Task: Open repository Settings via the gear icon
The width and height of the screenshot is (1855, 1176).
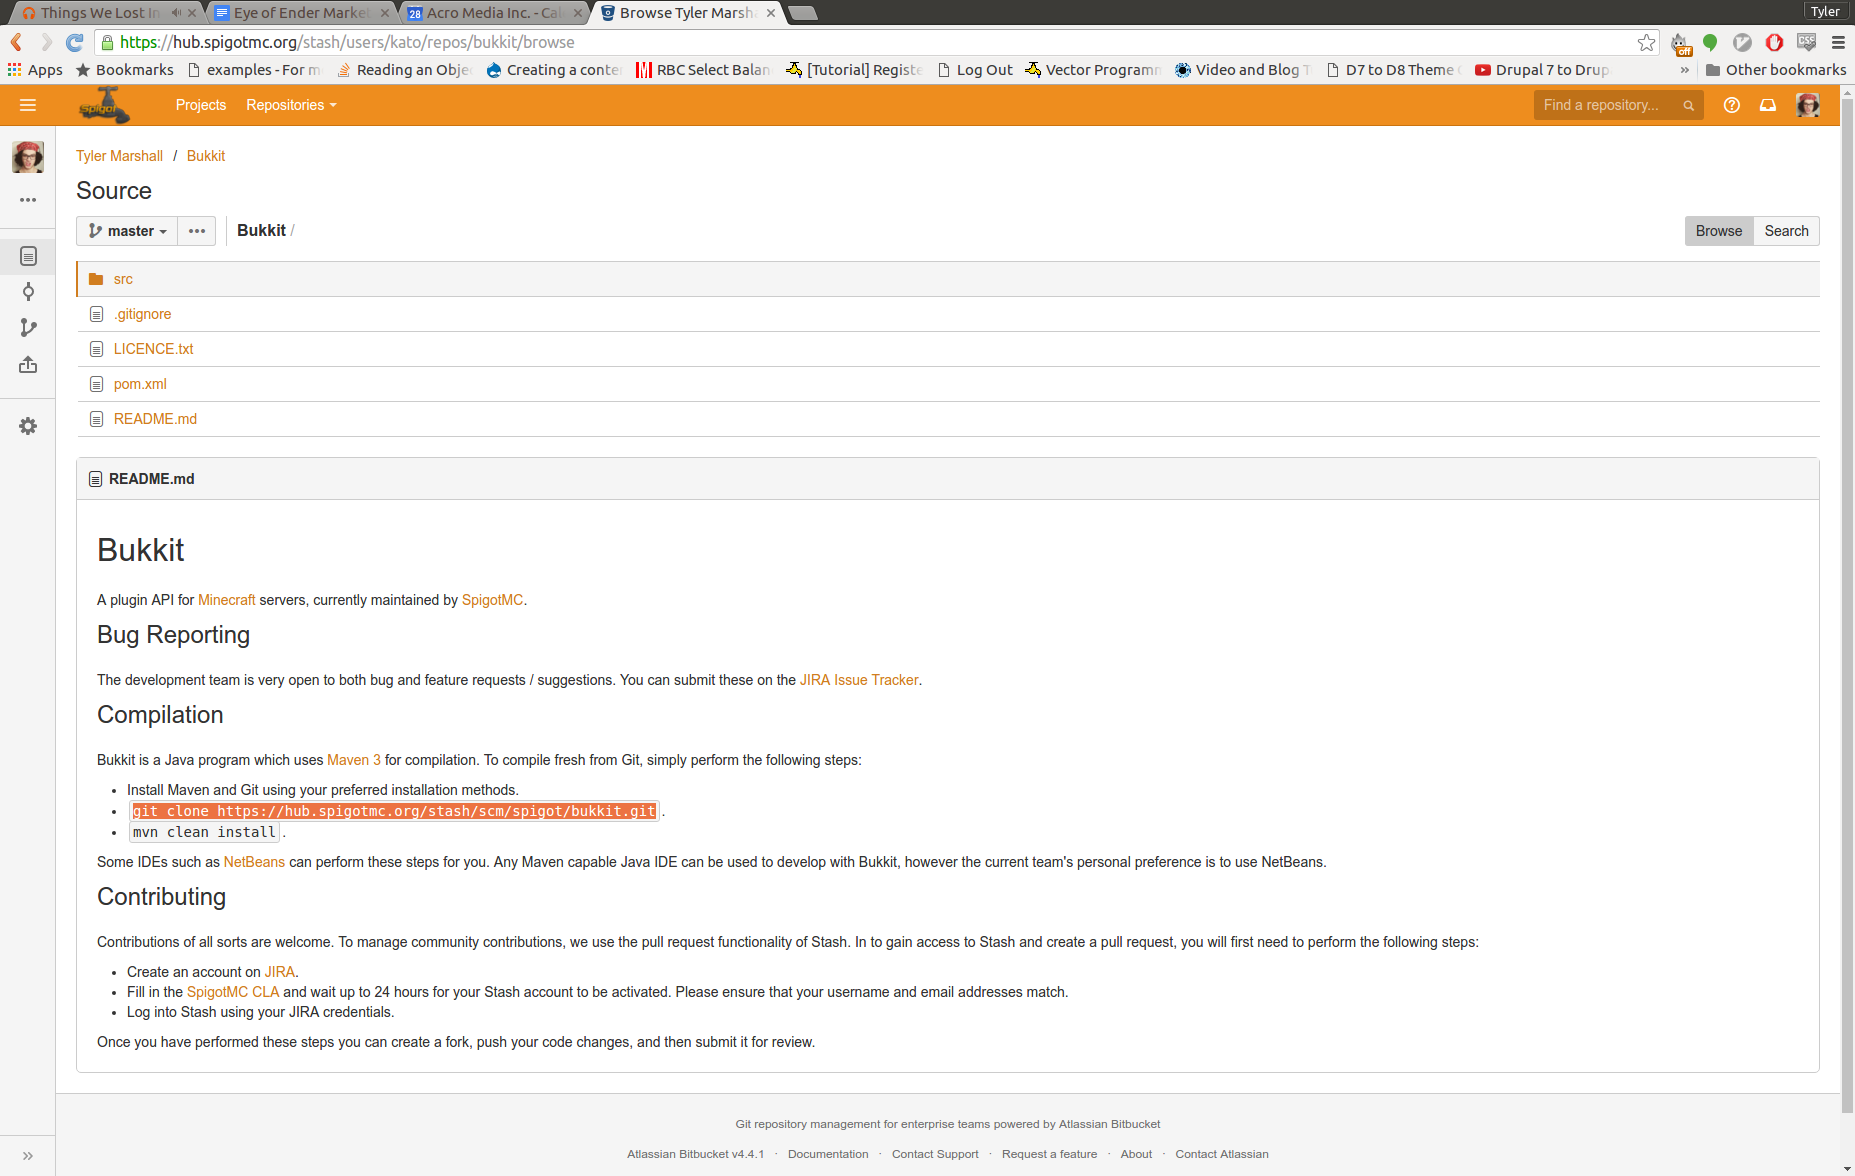Action: click(x=27, y=426)
